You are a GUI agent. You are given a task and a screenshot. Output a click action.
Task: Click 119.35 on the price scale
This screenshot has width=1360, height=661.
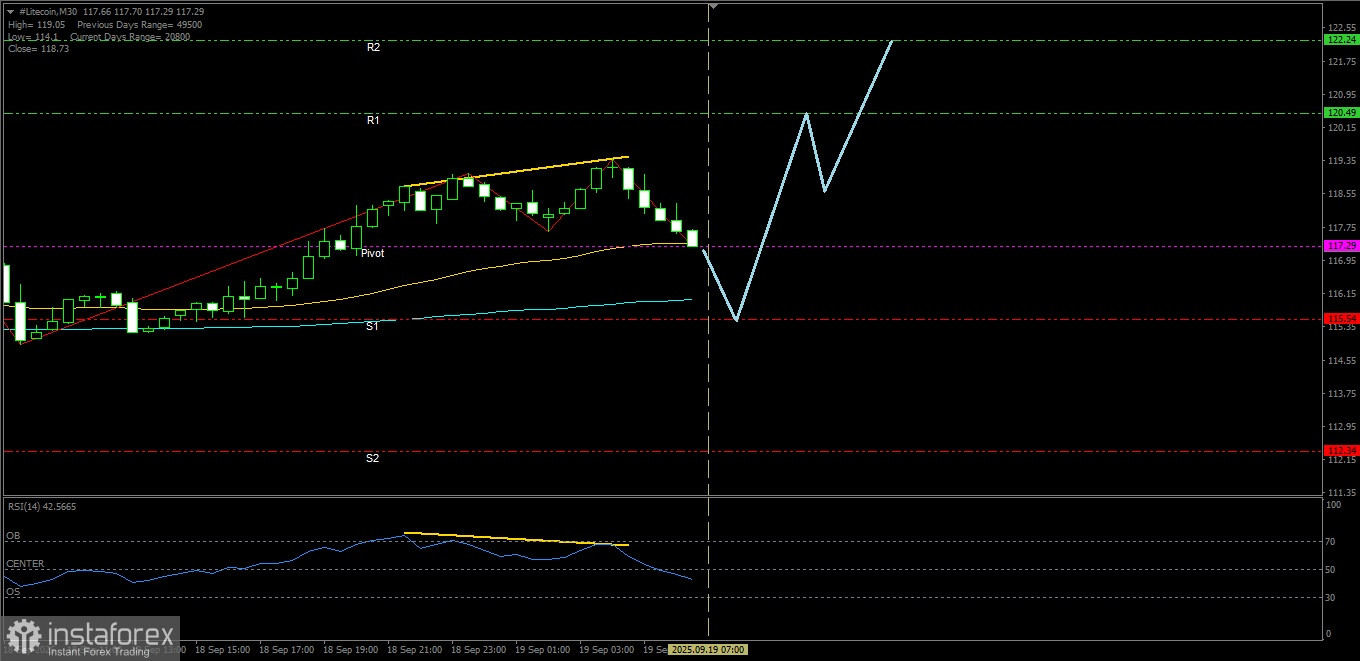pyautogui.click(x=1341, y=160)
